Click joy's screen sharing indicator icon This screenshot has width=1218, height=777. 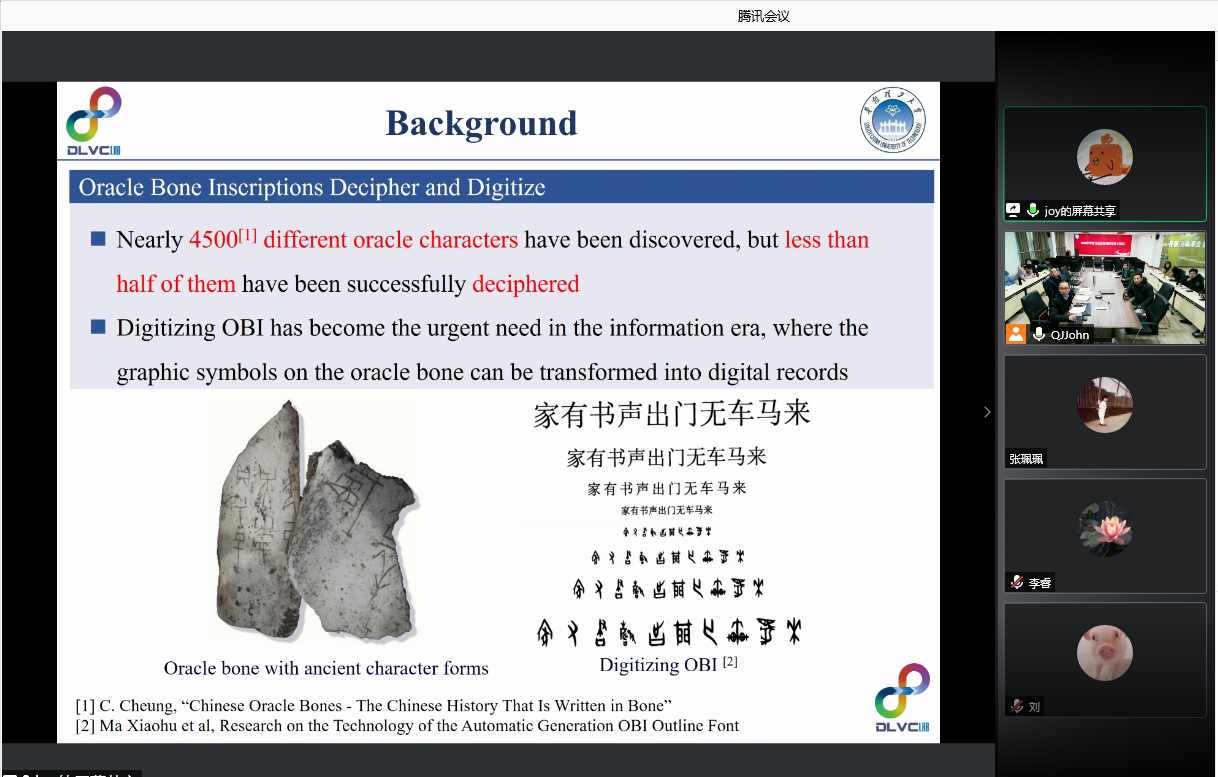click(1014, 210)
